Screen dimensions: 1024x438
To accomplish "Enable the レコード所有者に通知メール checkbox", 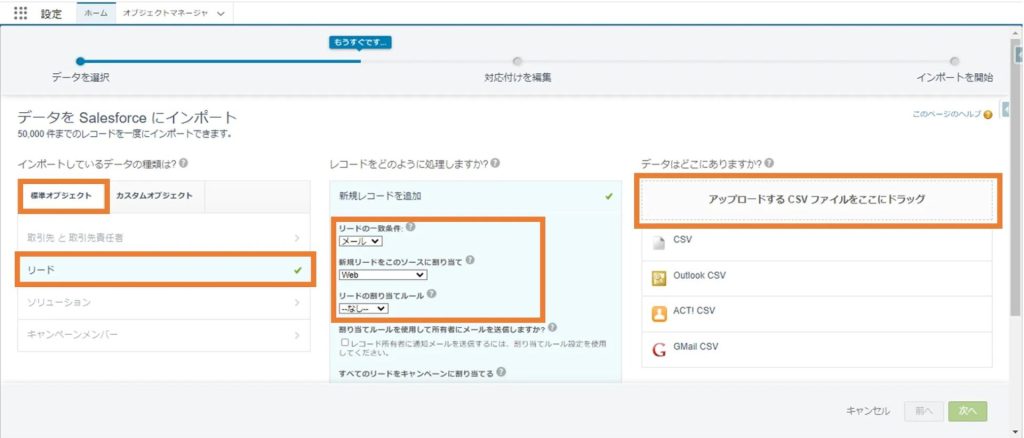I will 345,342.
